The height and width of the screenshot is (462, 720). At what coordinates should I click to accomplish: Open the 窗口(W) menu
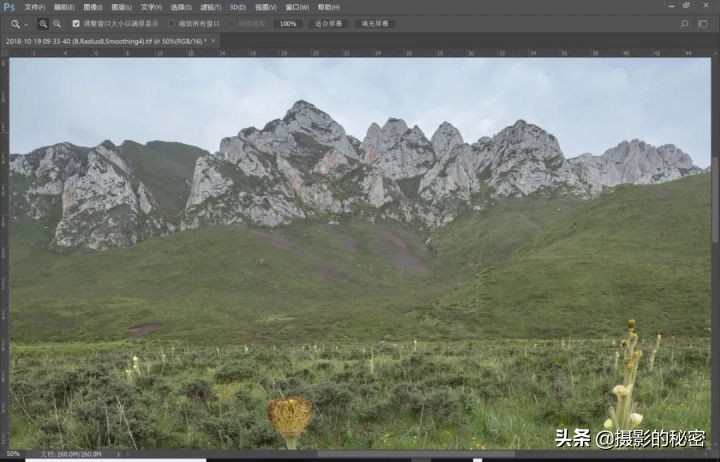[297, 7]
